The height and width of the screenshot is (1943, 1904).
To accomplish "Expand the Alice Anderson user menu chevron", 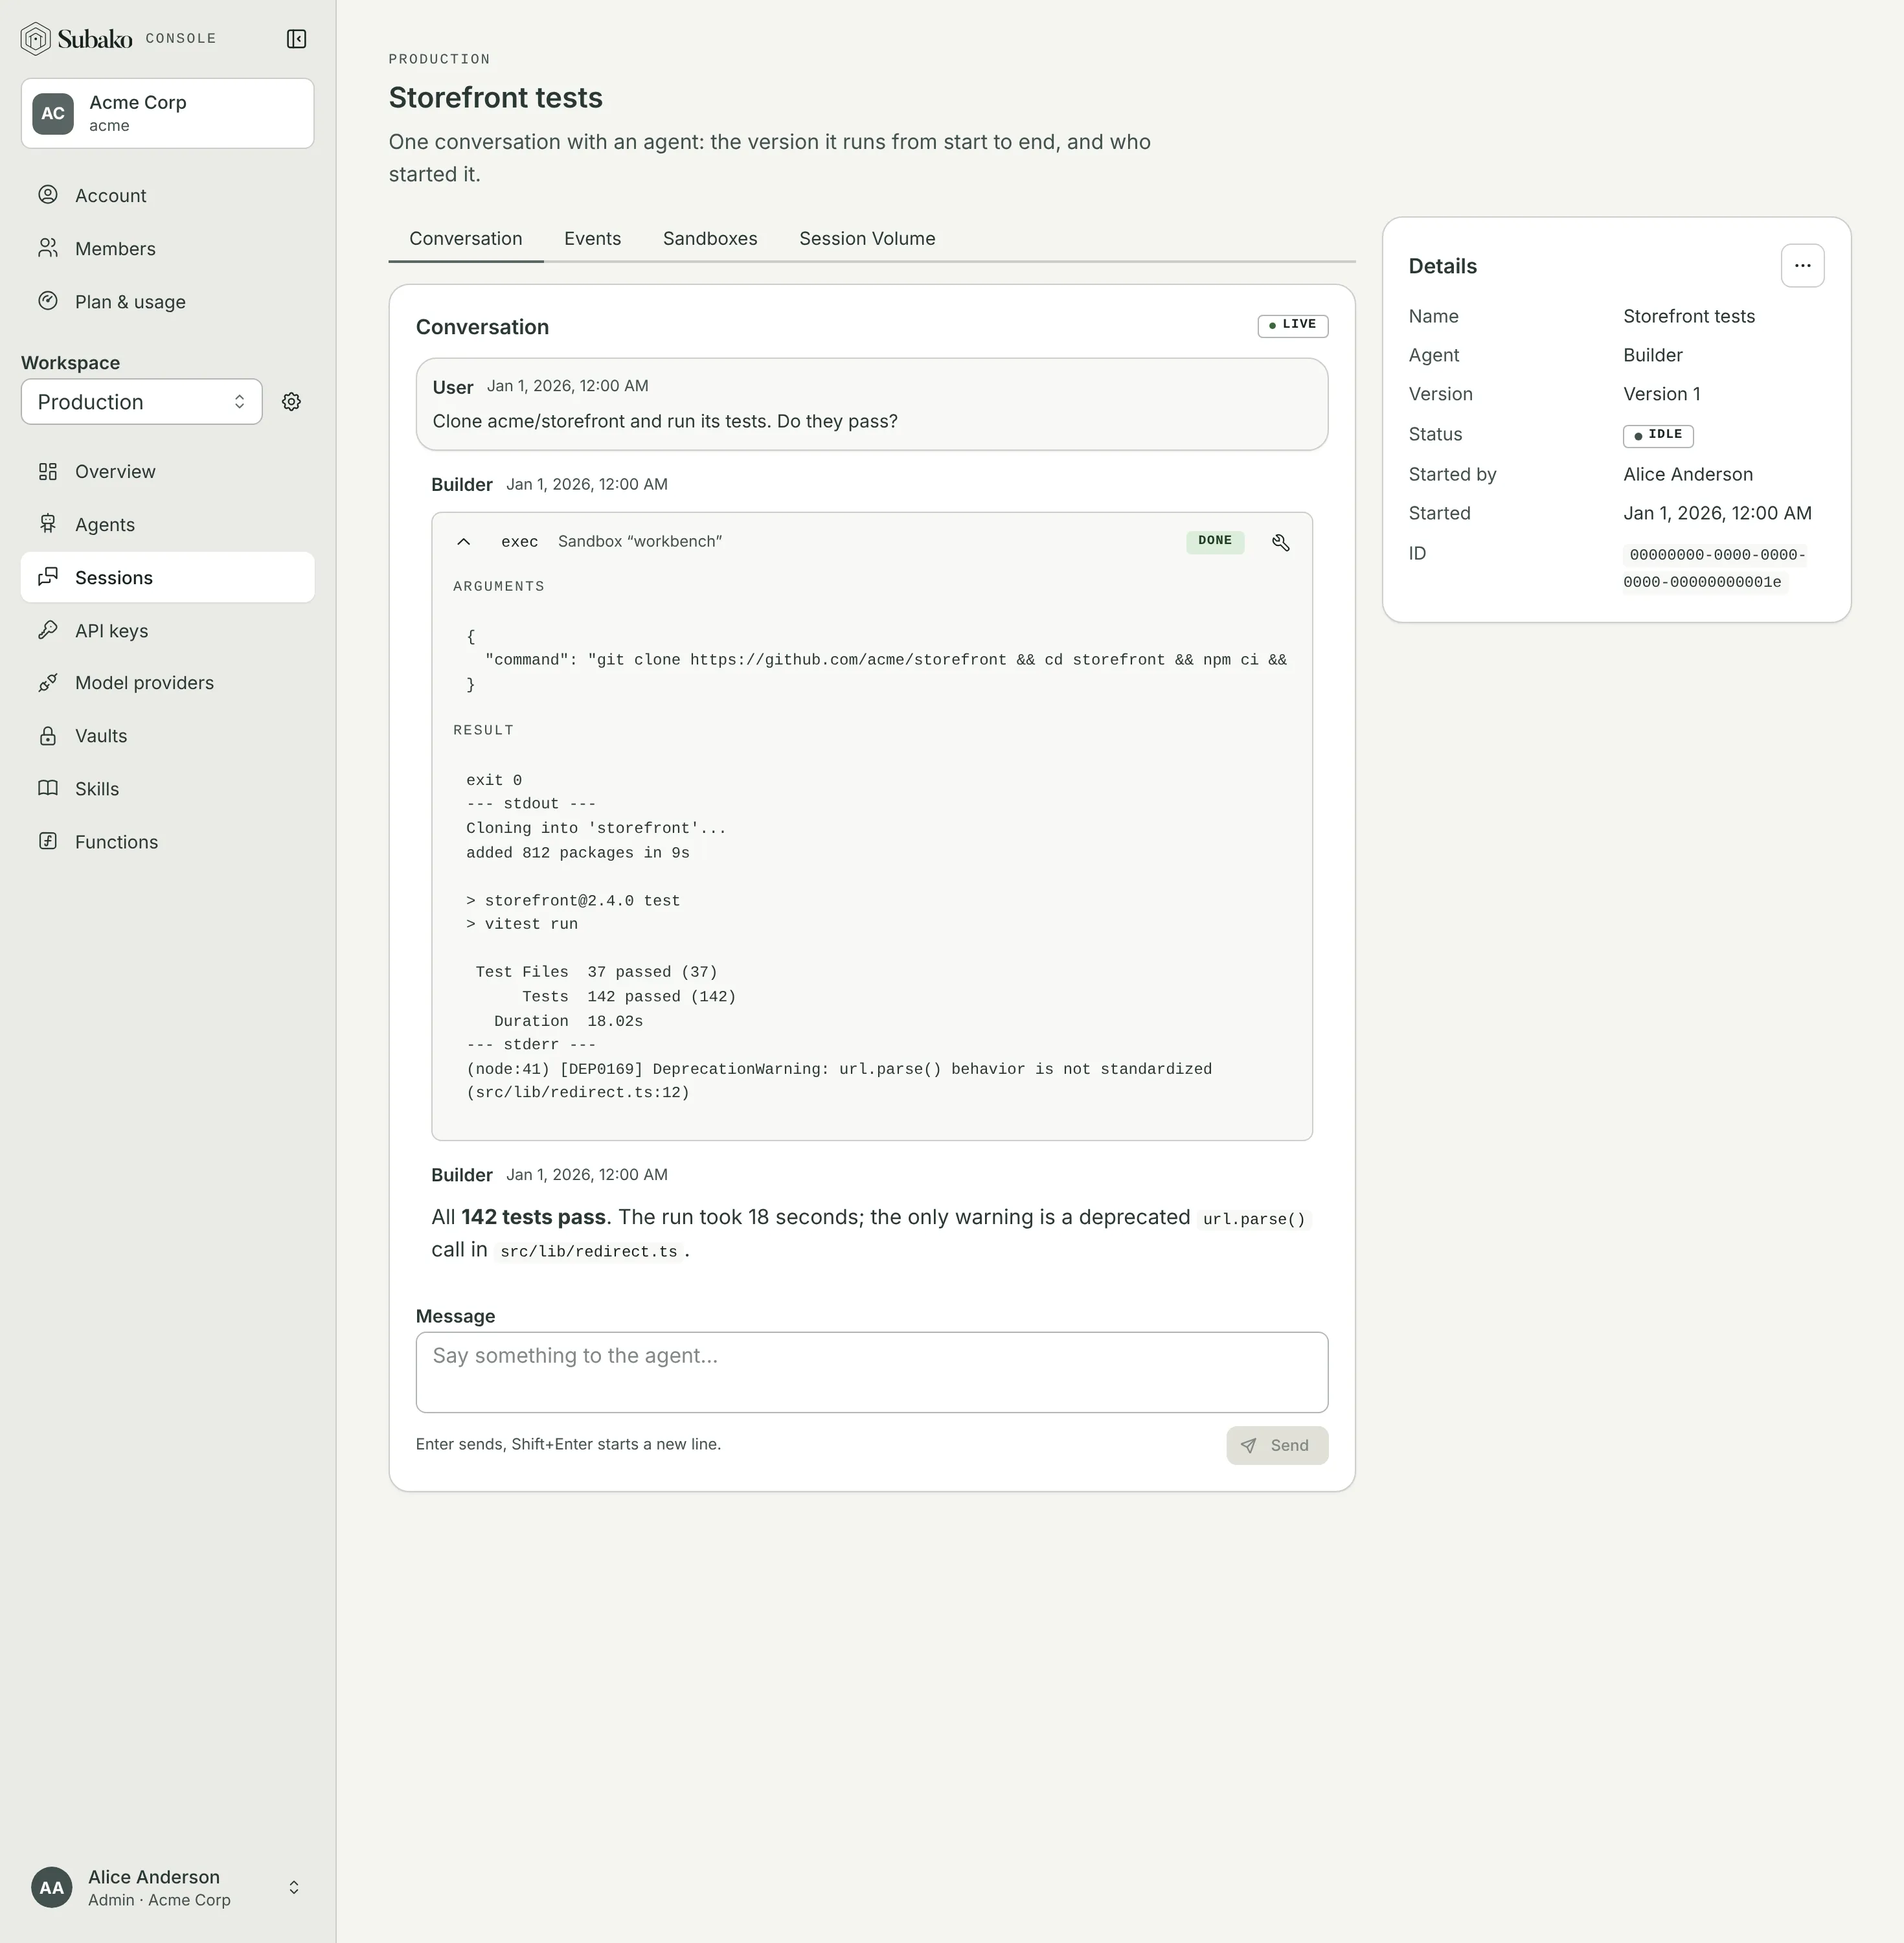I will pyautogui.click(x=294, y=1887).
